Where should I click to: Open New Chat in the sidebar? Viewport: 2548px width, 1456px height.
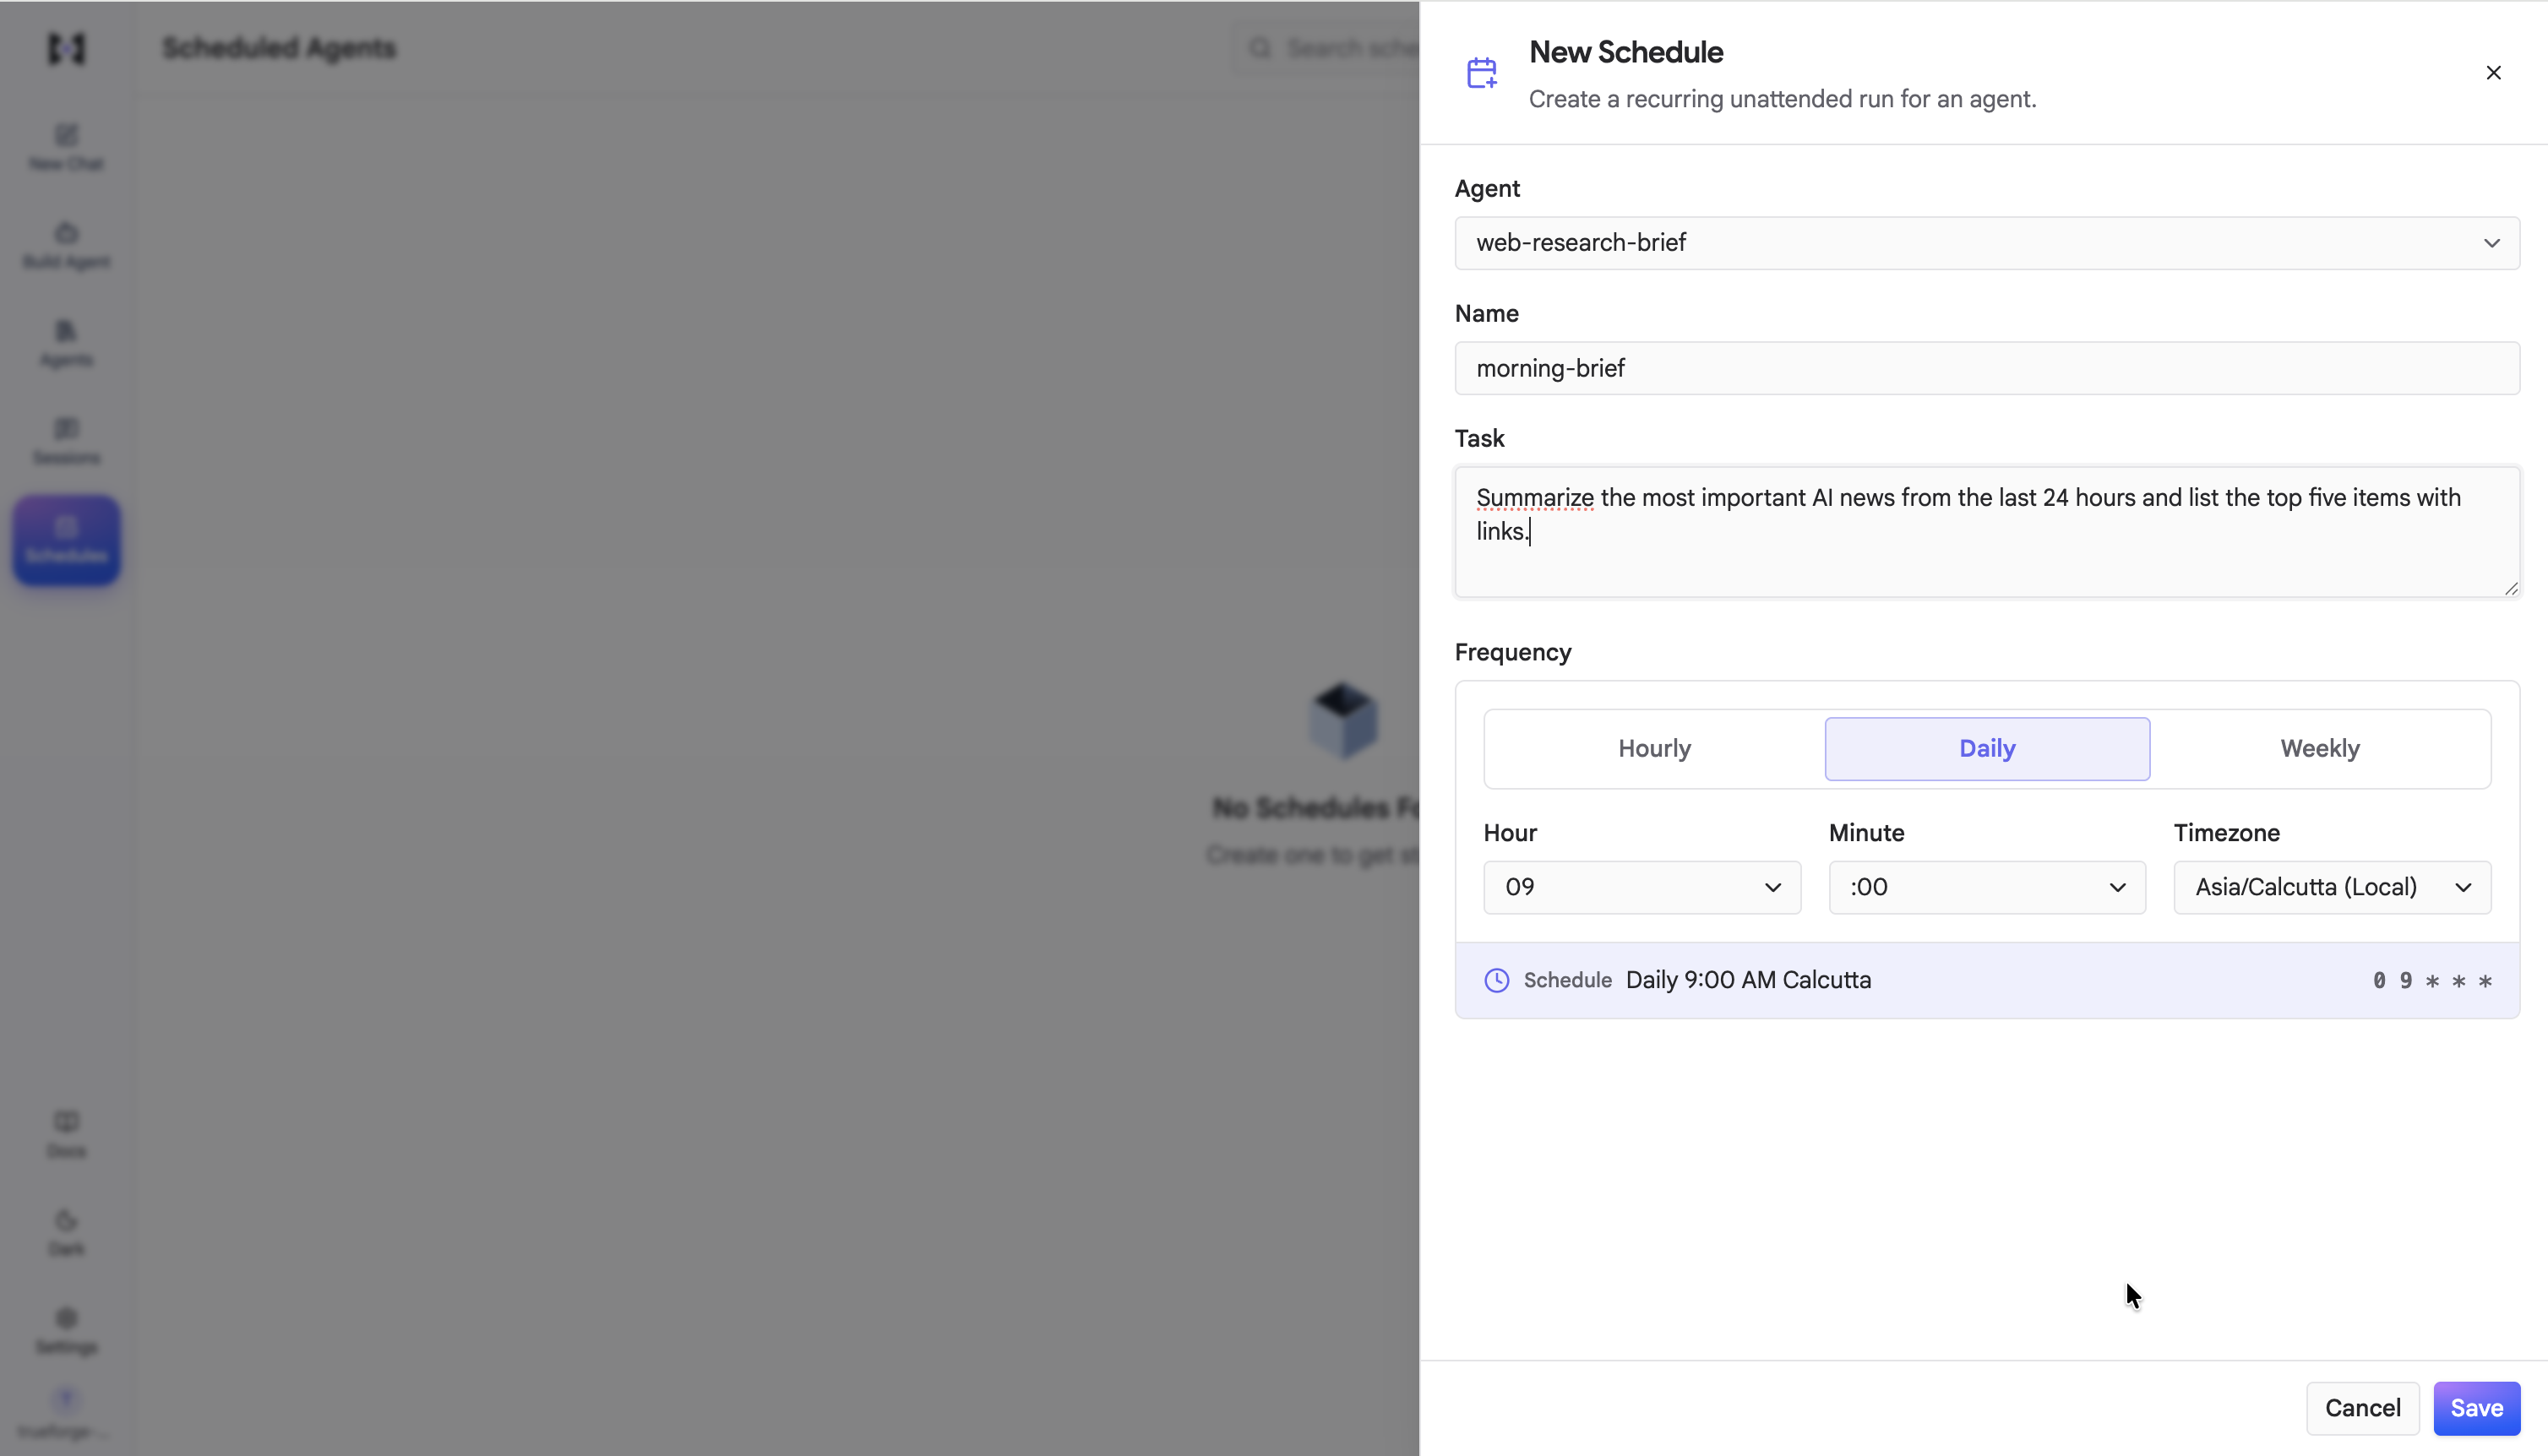66,148
